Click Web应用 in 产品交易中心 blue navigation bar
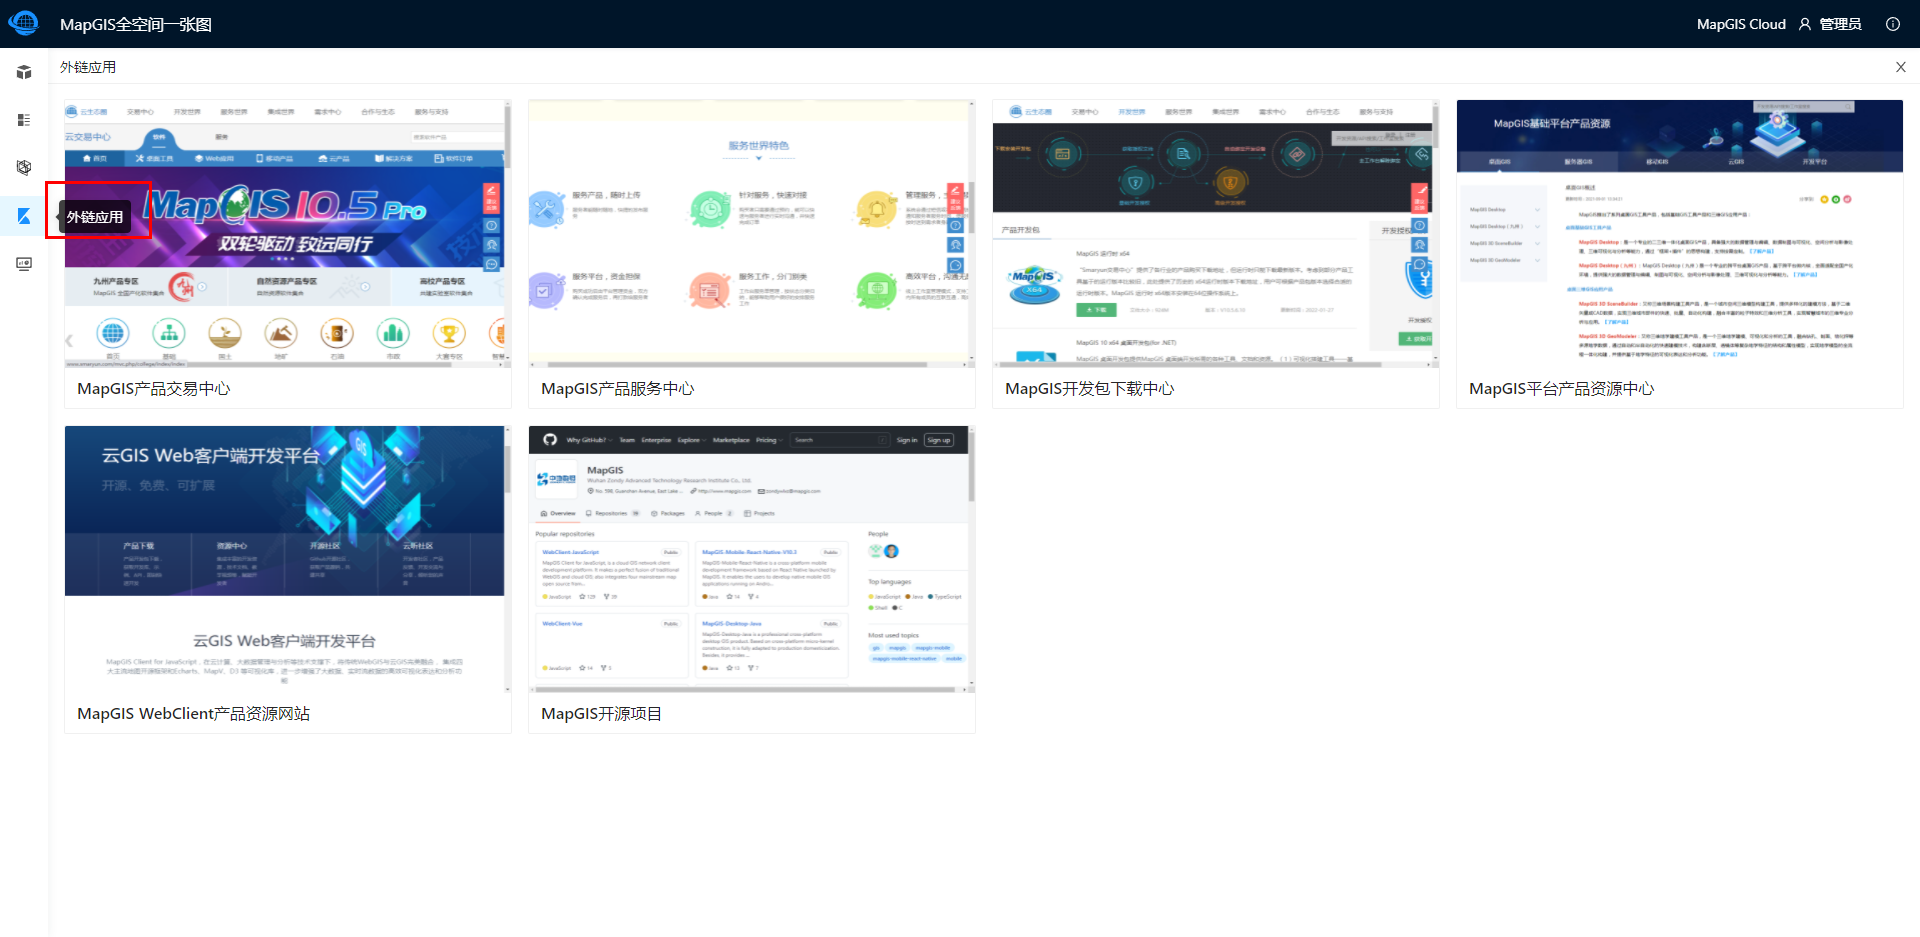1920x937 pixels. 214,159
